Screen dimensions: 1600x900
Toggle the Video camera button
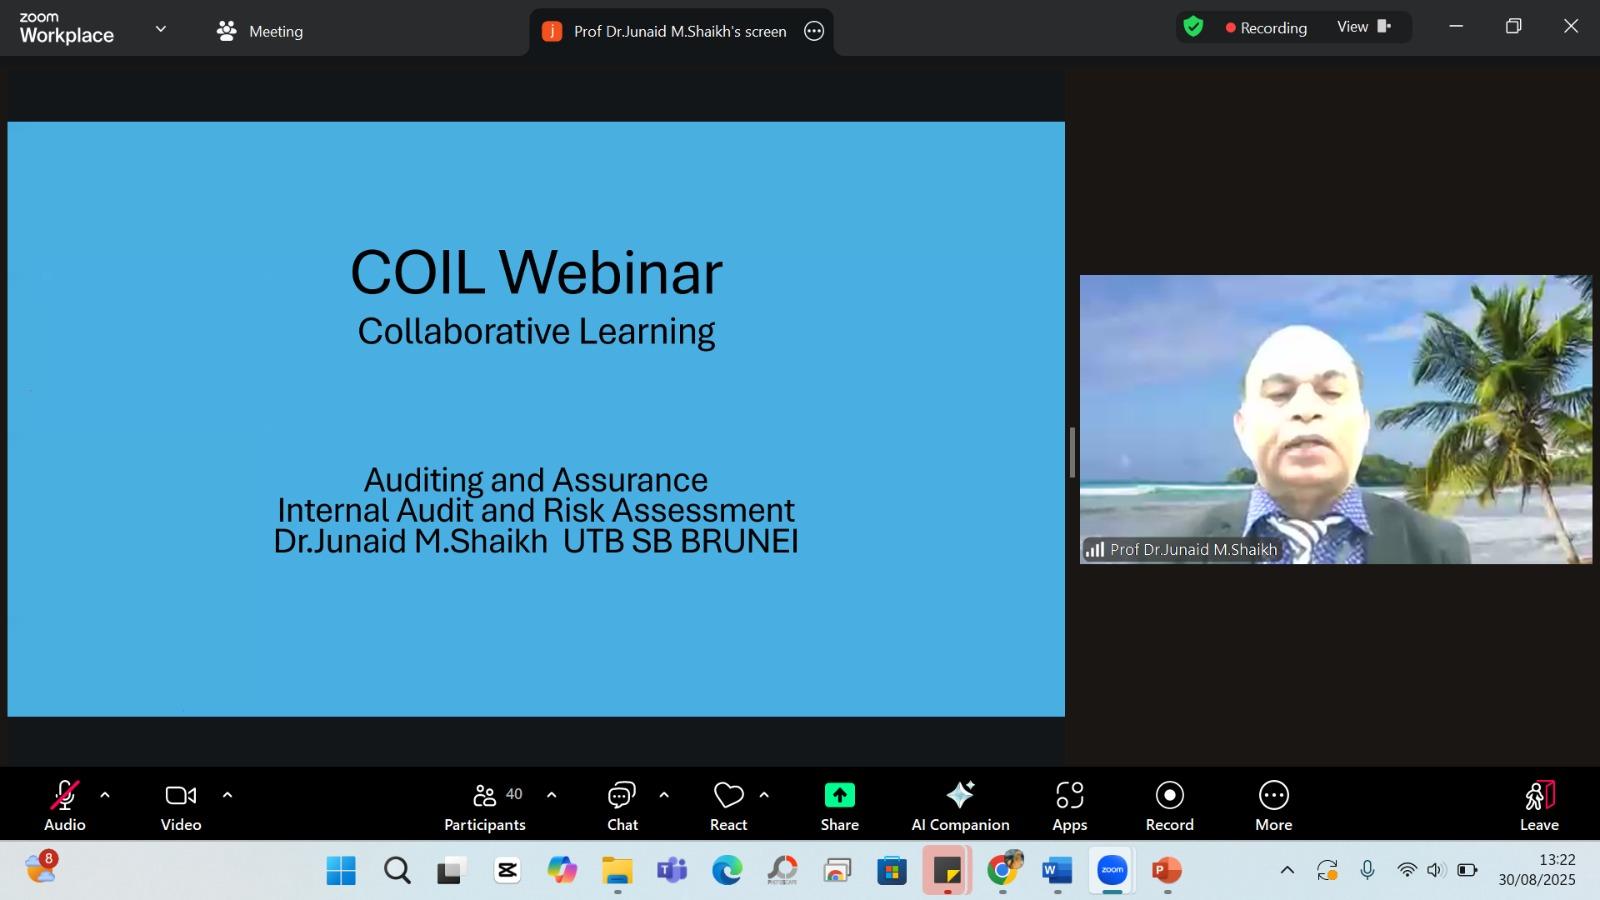(x=181, y=806)
